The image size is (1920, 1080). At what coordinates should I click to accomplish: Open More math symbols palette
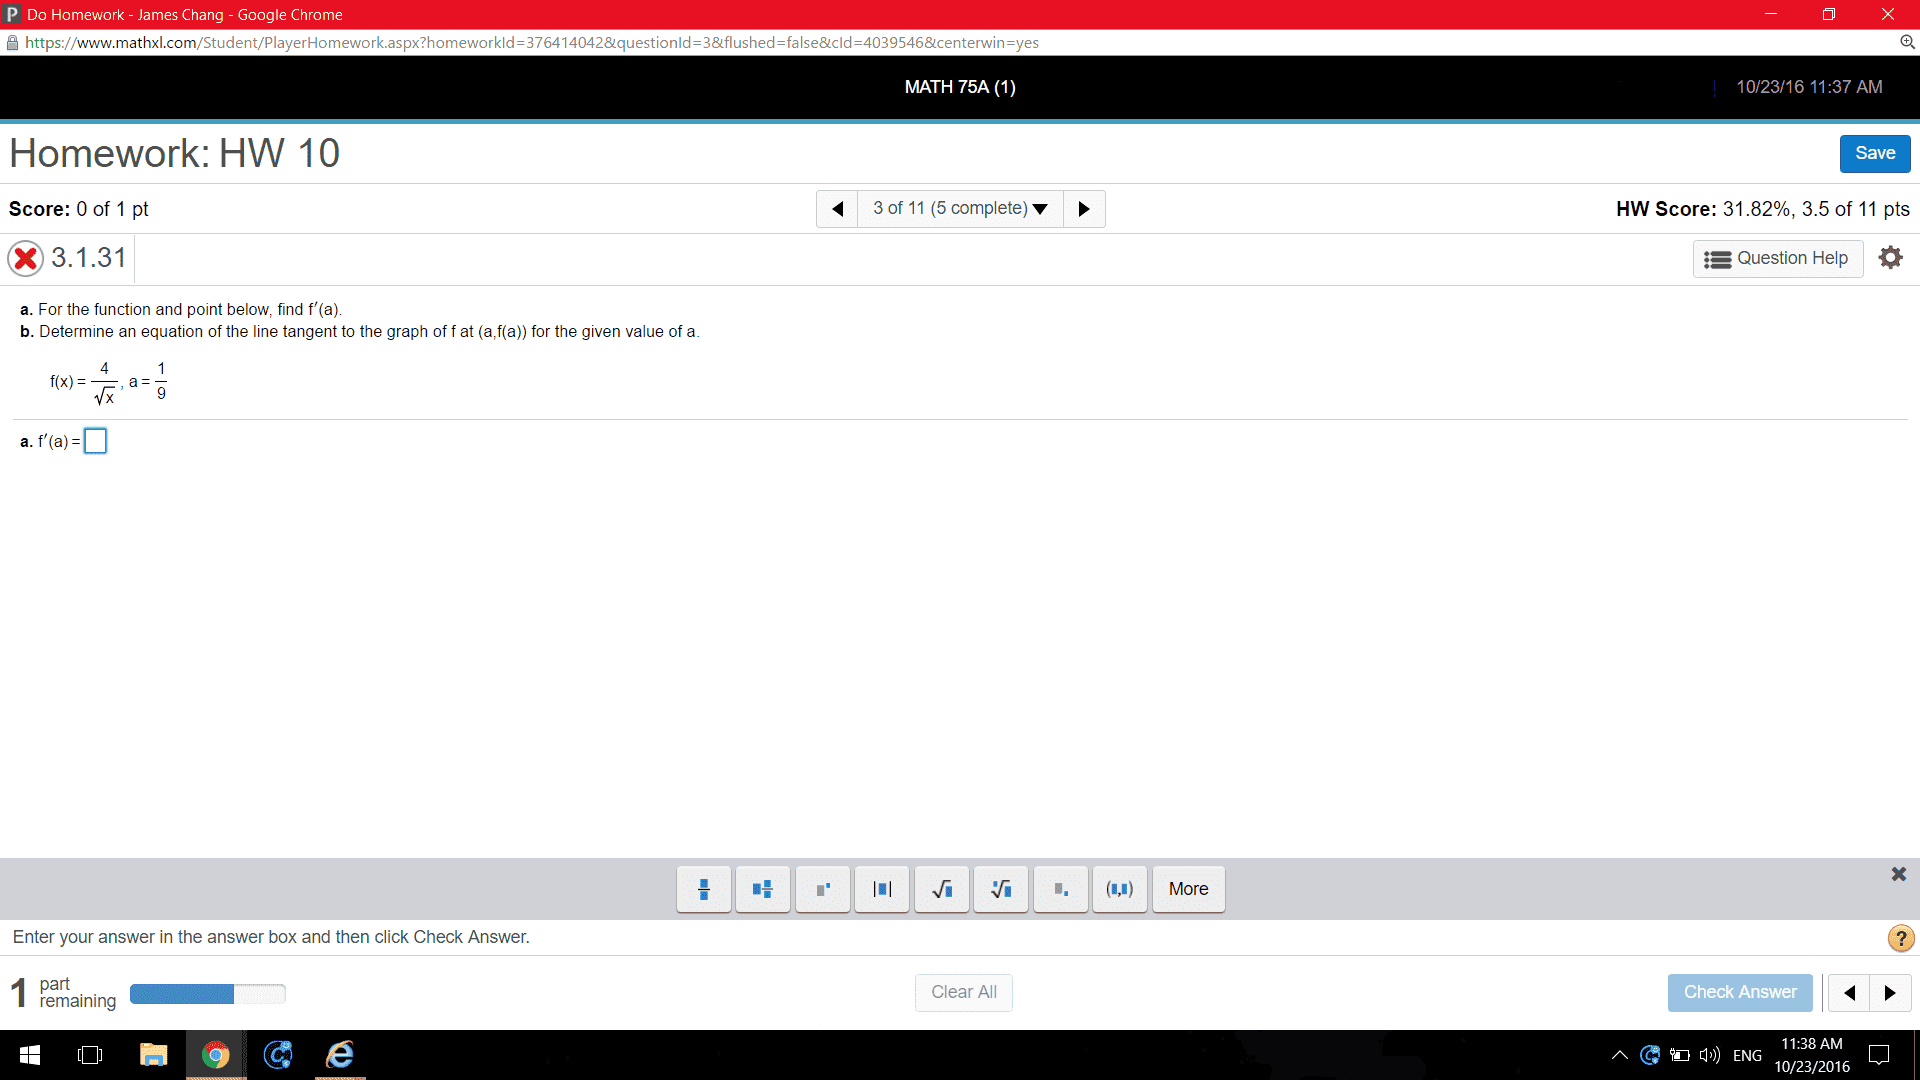tap(1188, 889)
